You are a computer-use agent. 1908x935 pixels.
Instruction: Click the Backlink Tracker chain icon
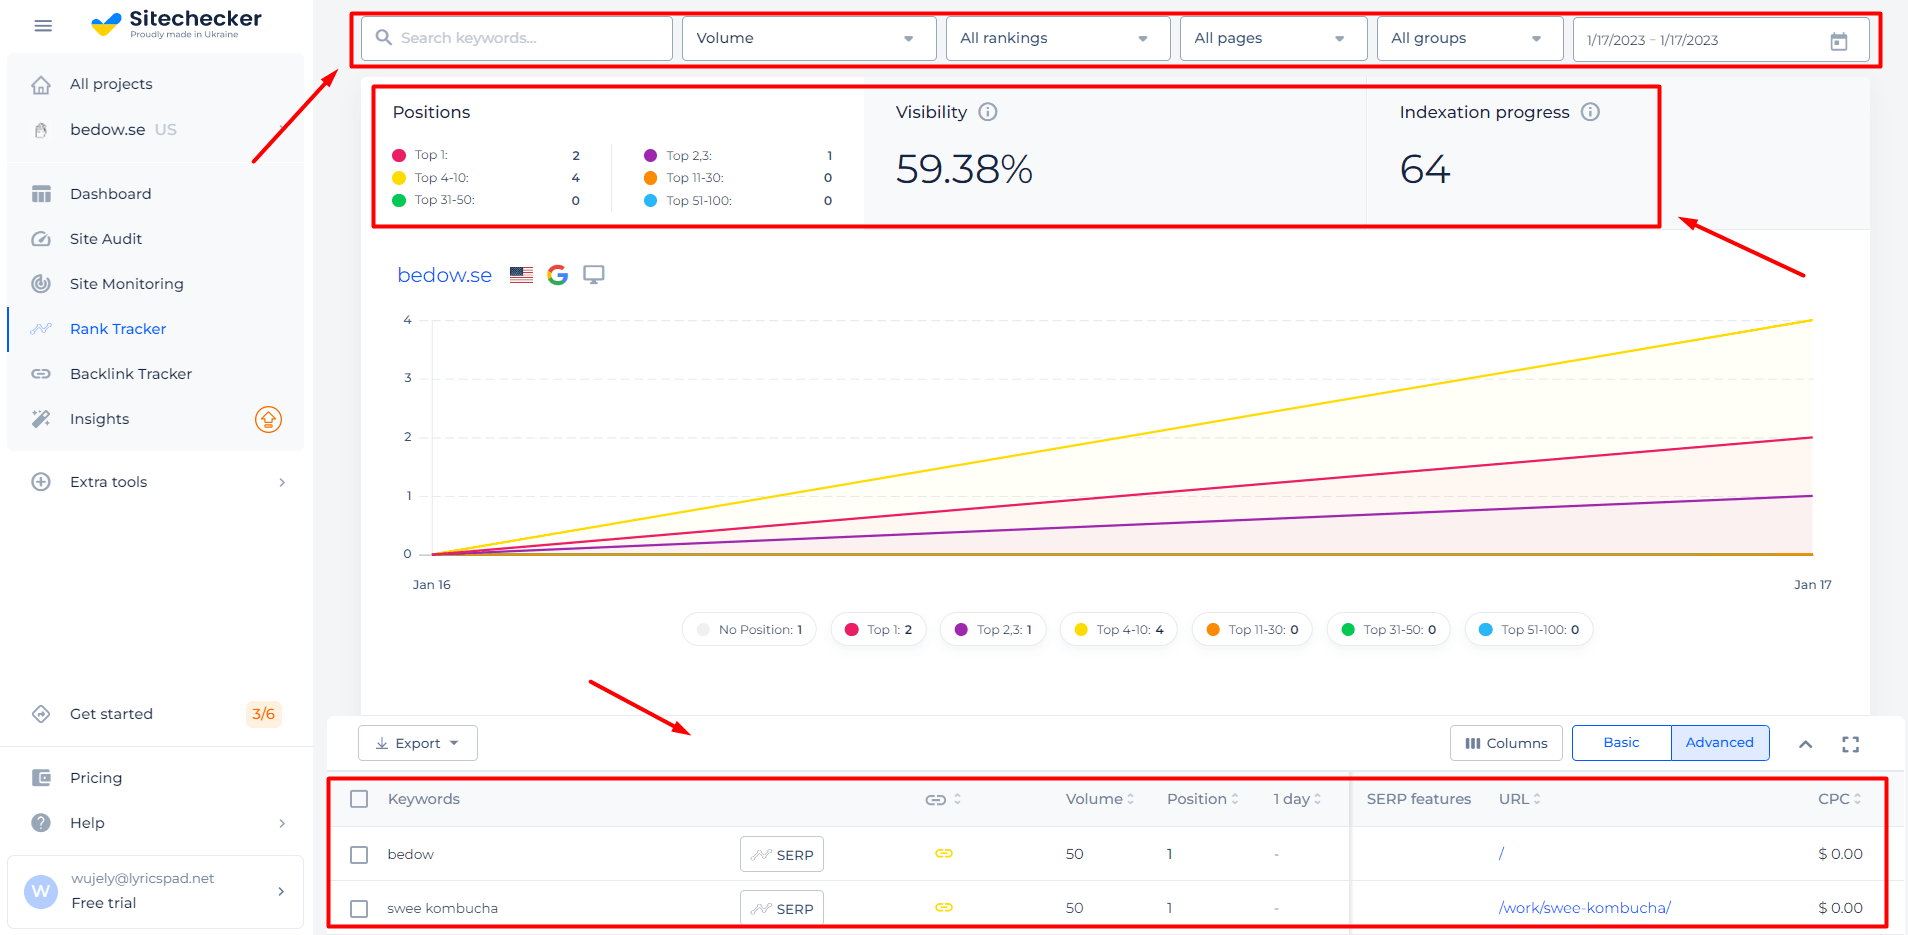click(x=41, y=374)
